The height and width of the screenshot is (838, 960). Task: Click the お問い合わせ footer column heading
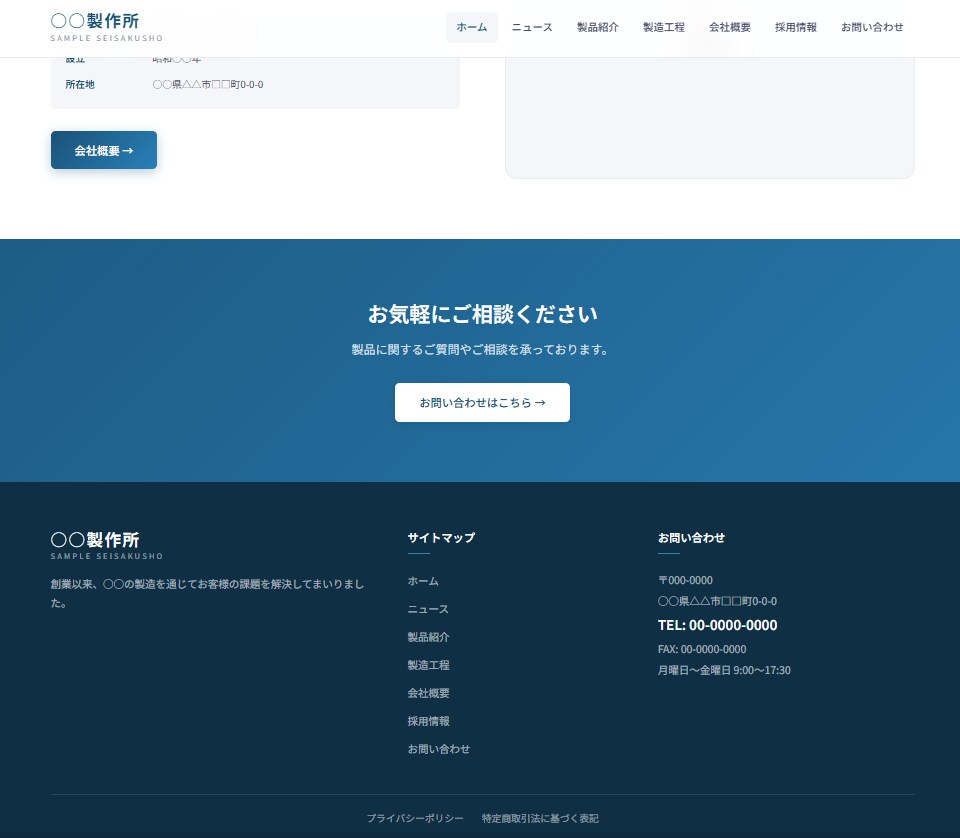[x=691, y=537]
